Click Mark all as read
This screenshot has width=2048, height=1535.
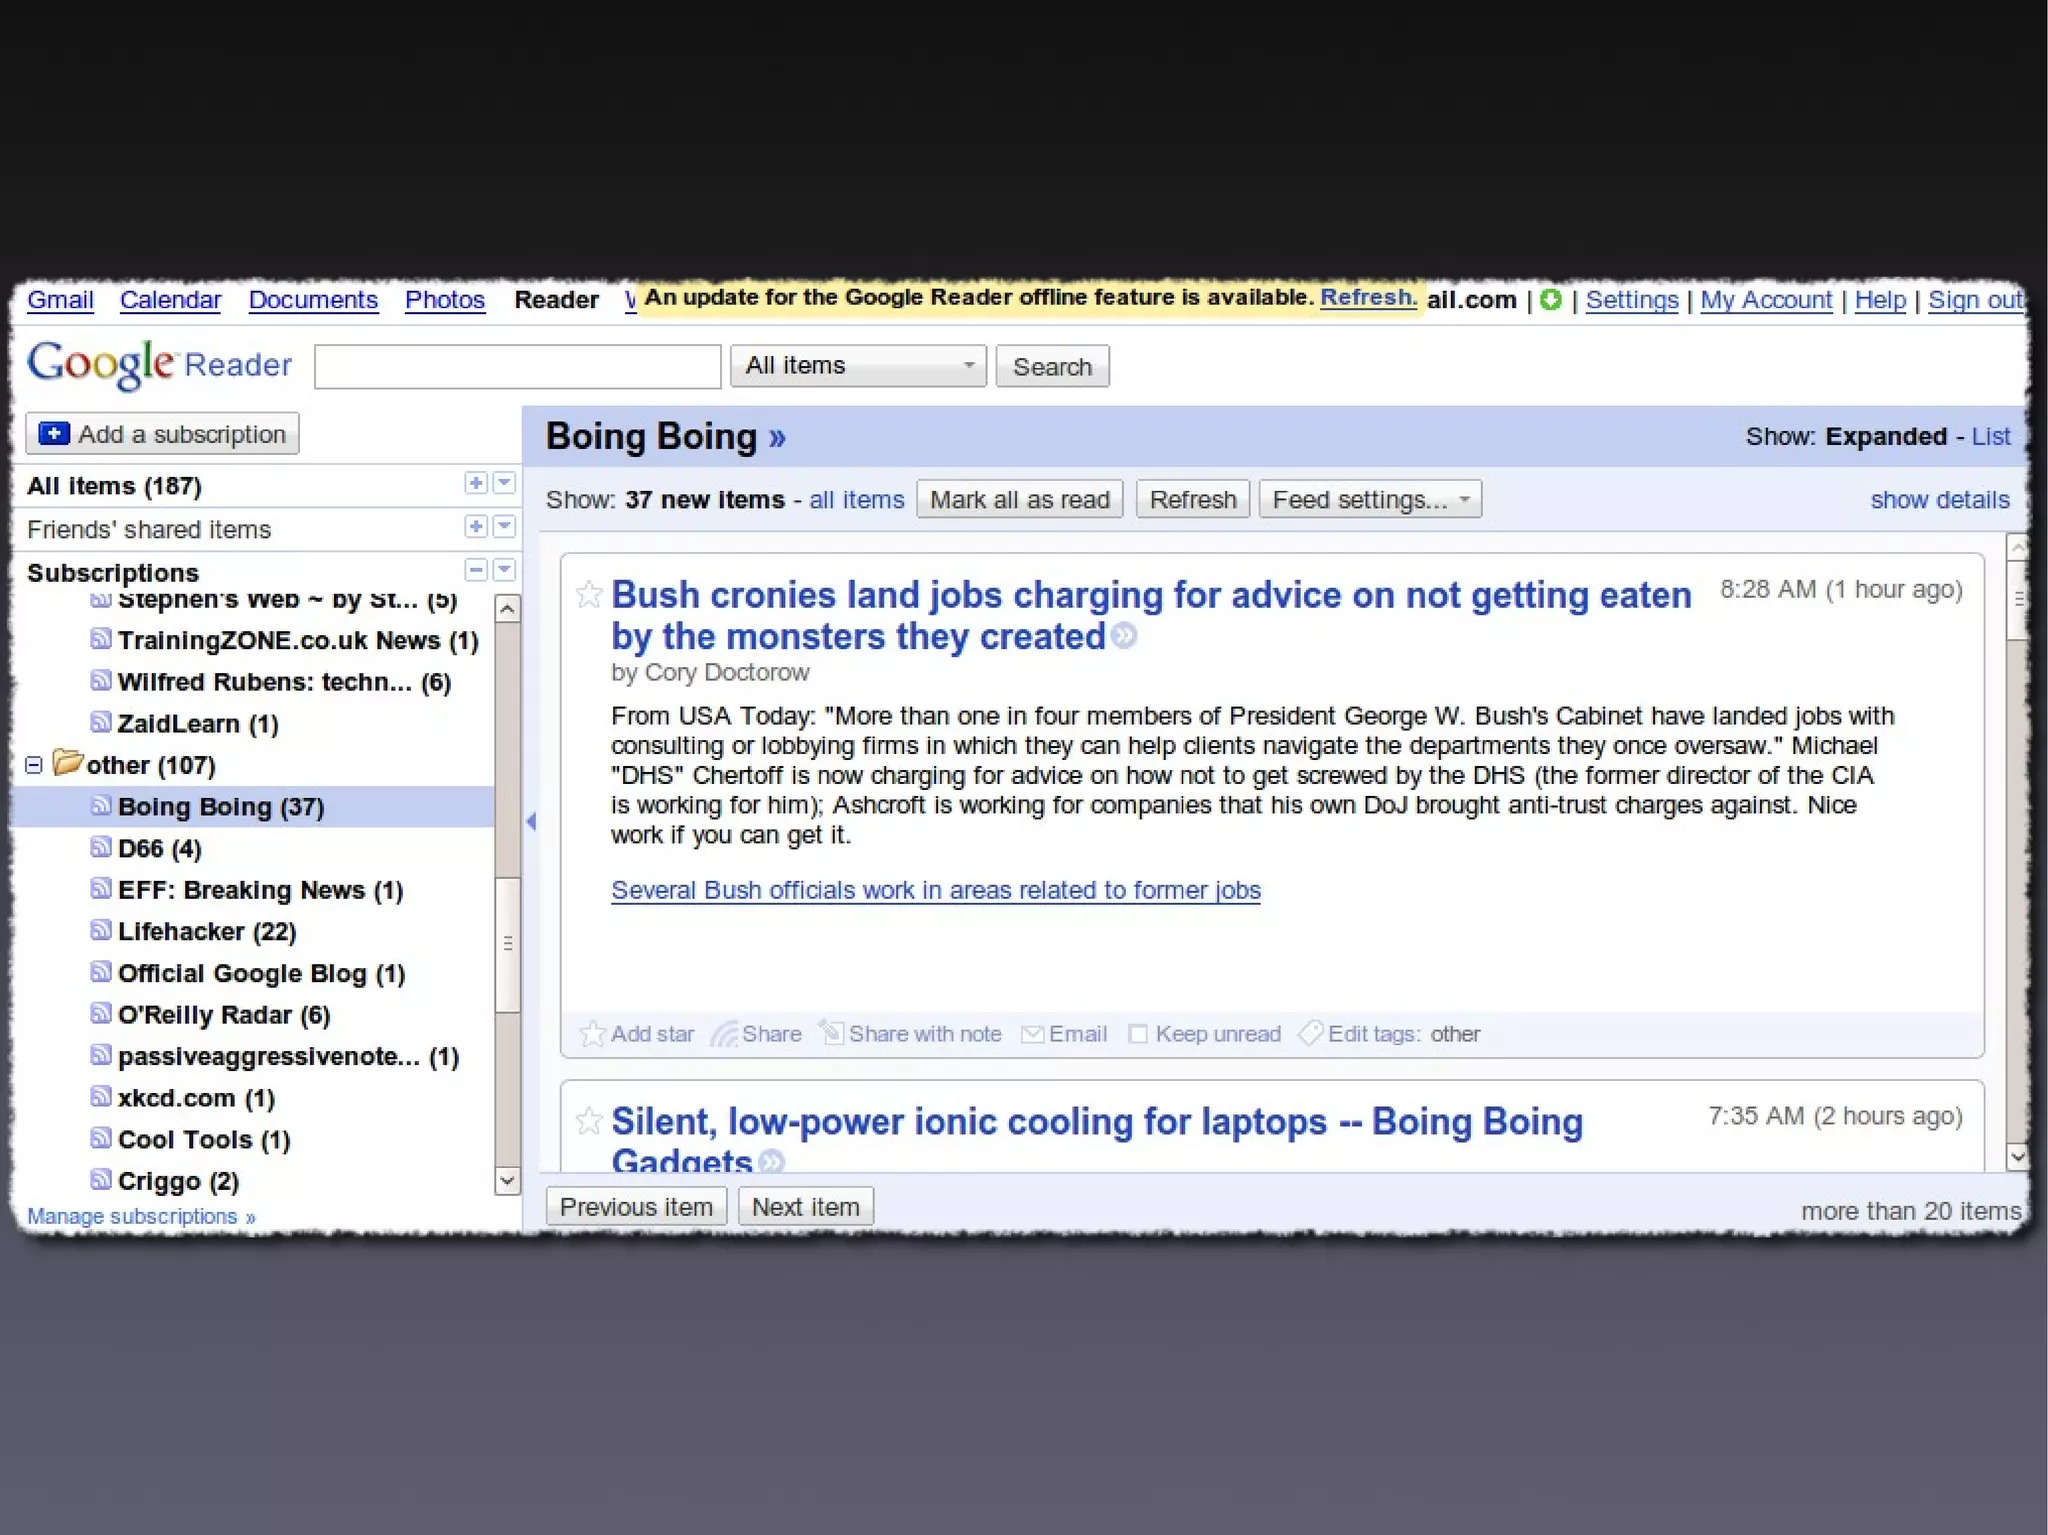pos(1019,499)
